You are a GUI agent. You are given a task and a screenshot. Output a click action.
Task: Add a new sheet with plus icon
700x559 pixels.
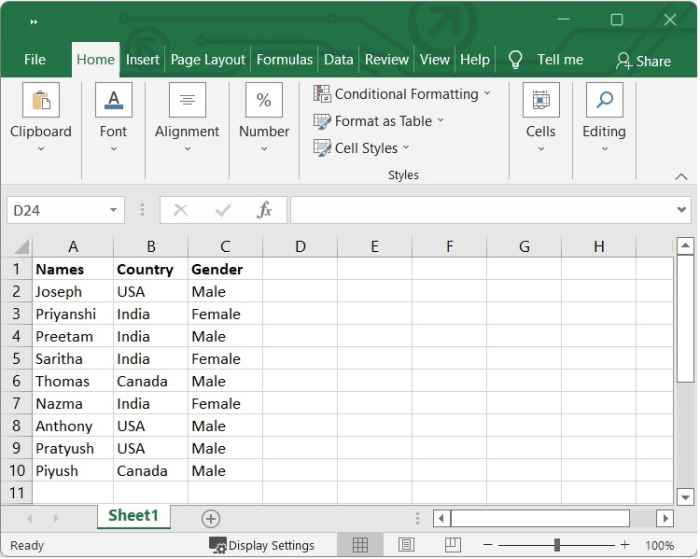coord(210,518)
